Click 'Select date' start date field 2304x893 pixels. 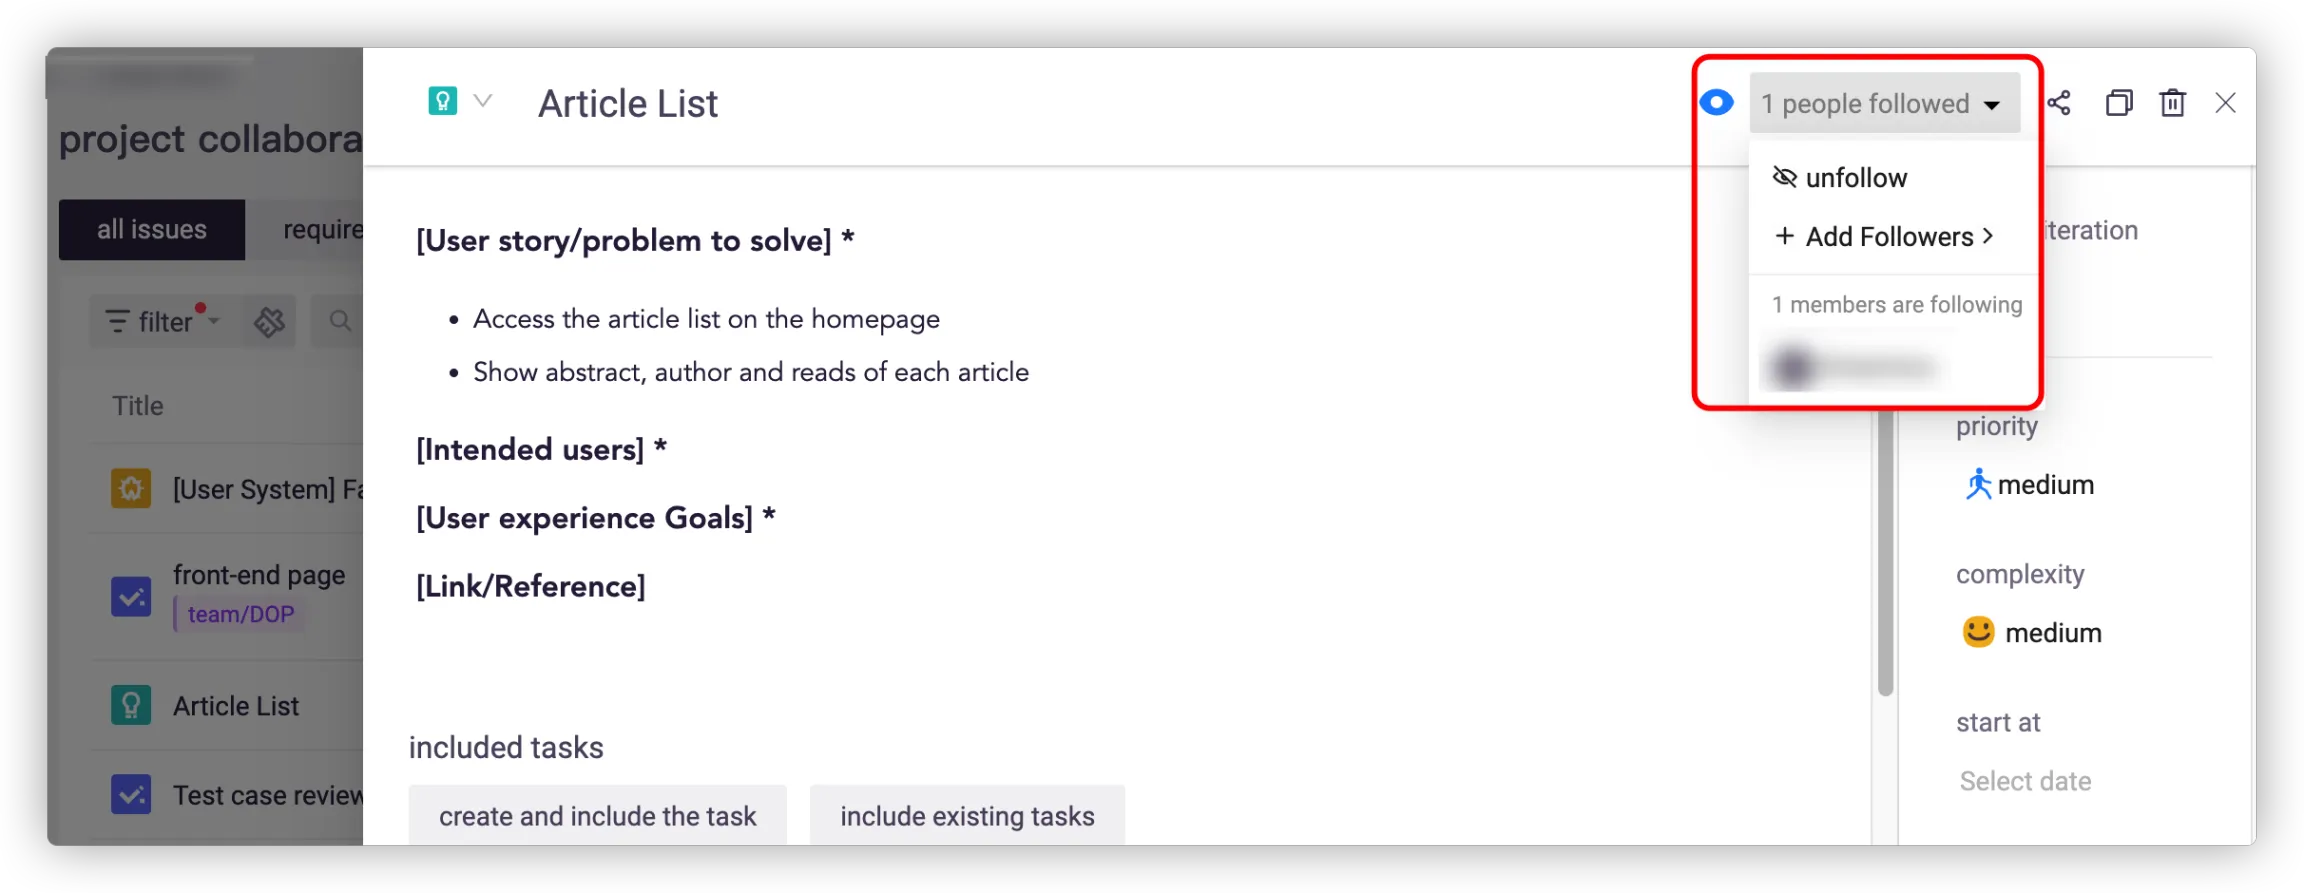click(2025, 781)
